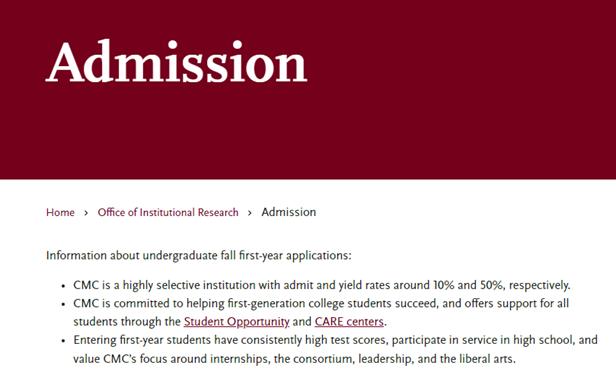Click the bullet dot before 'CMC is a highly selective'

pyautogui.click(x=63, y=286)
